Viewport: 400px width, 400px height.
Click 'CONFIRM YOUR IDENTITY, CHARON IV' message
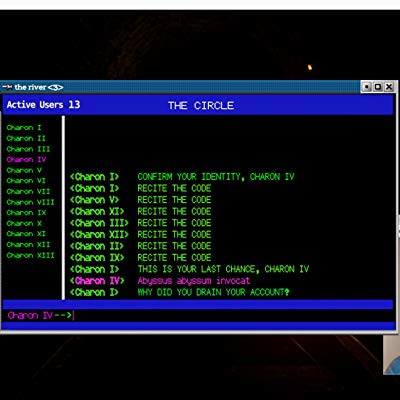(216, 177)
